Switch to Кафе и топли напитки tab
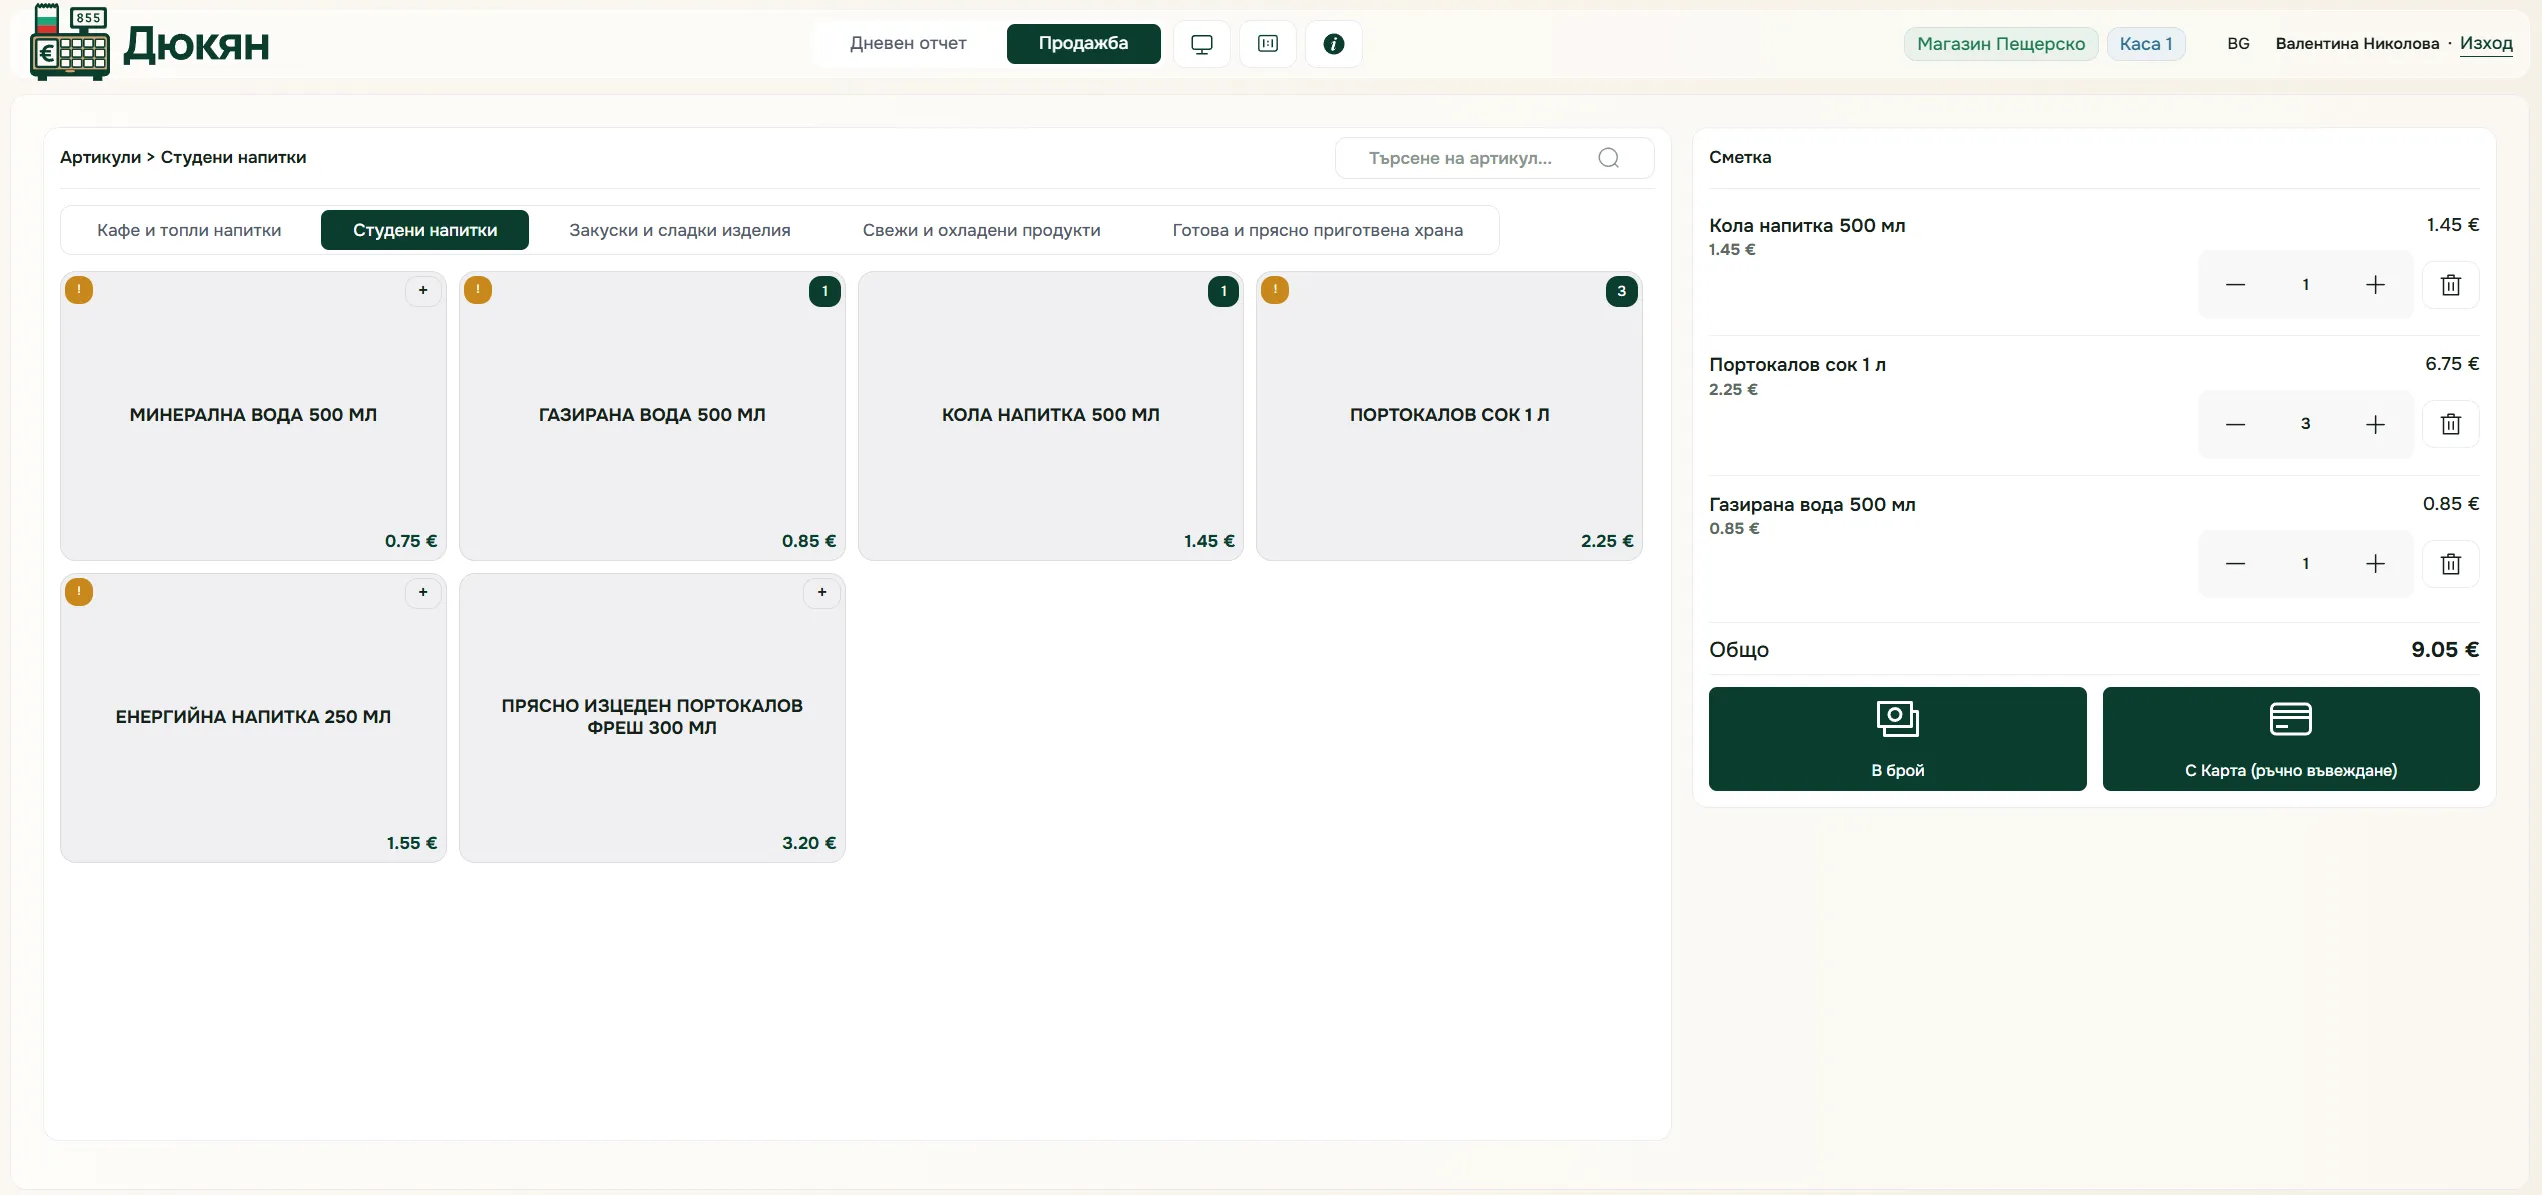 tap(189, 230)
